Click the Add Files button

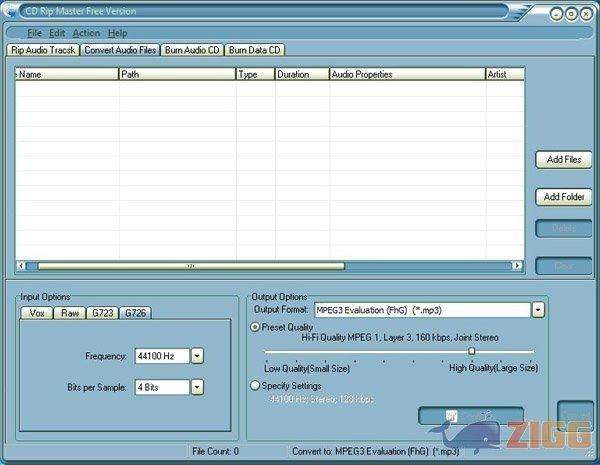564,160
